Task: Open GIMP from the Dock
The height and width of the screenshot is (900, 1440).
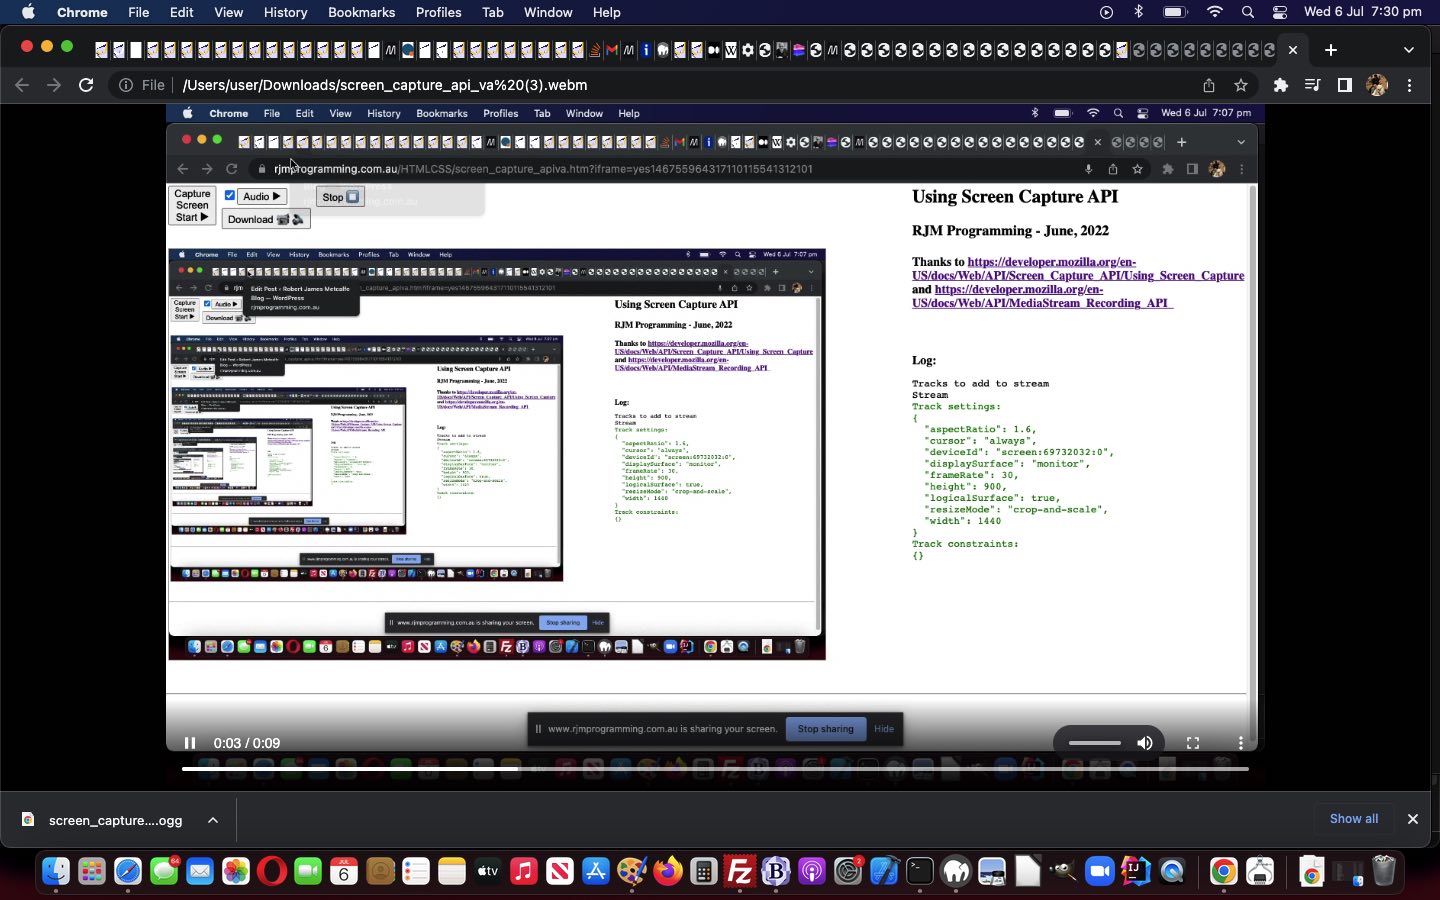Action: [x=1064, y=871]
